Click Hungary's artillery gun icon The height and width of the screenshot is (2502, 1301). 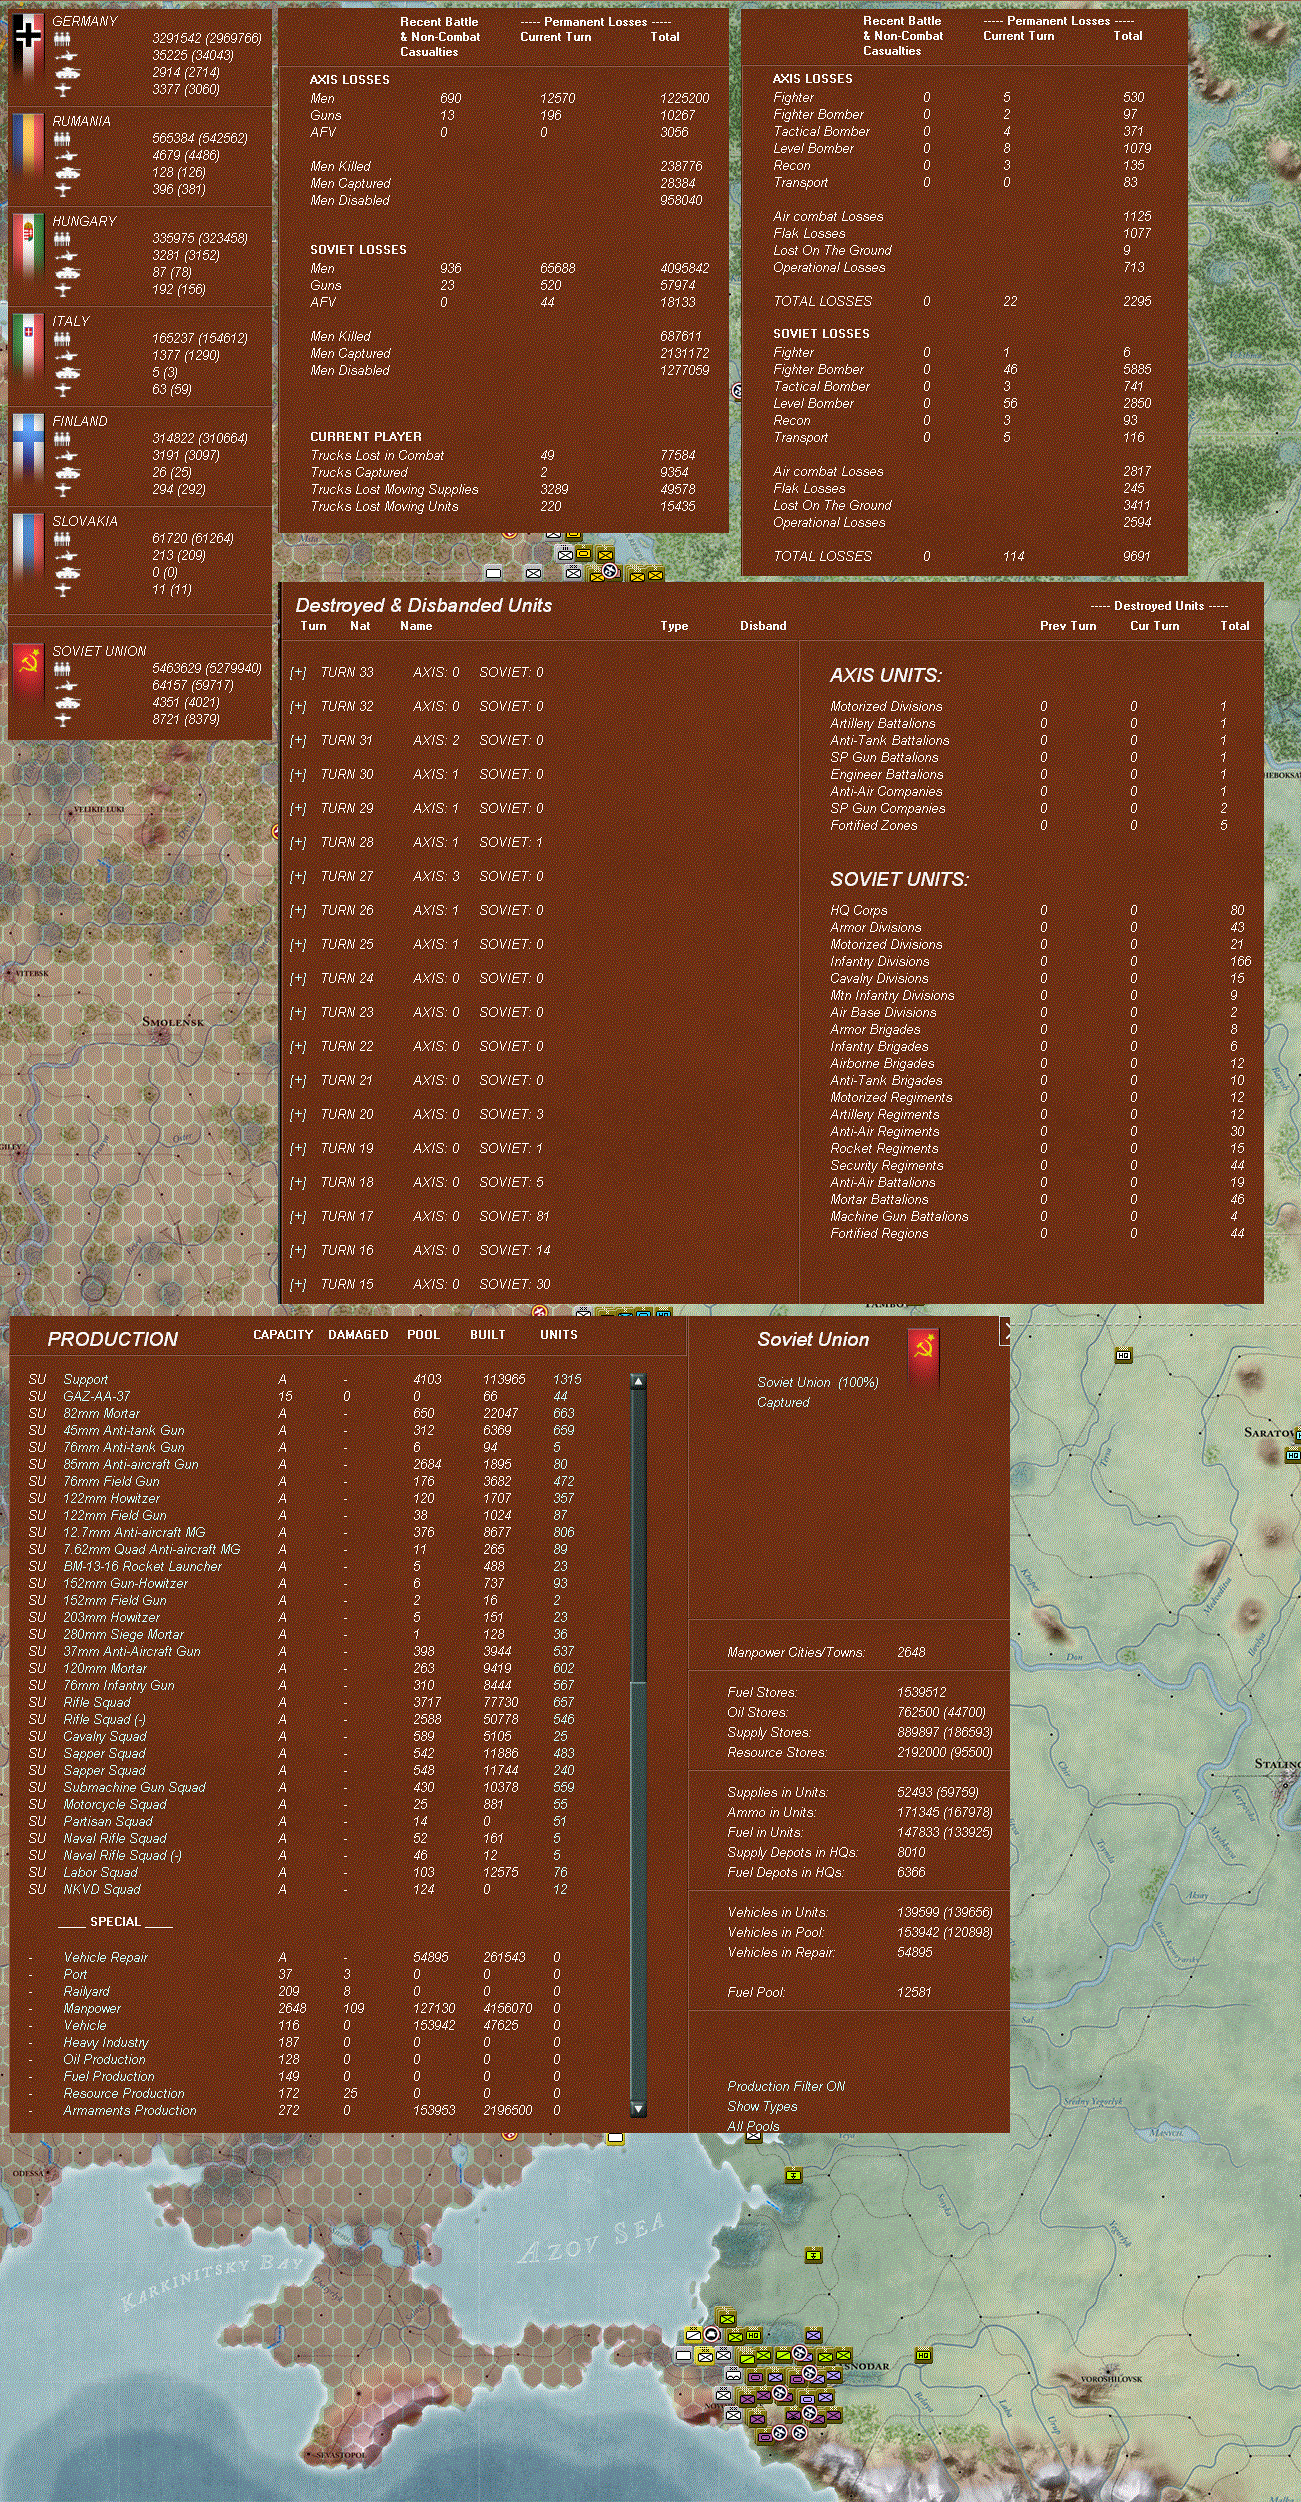[65, 256]
